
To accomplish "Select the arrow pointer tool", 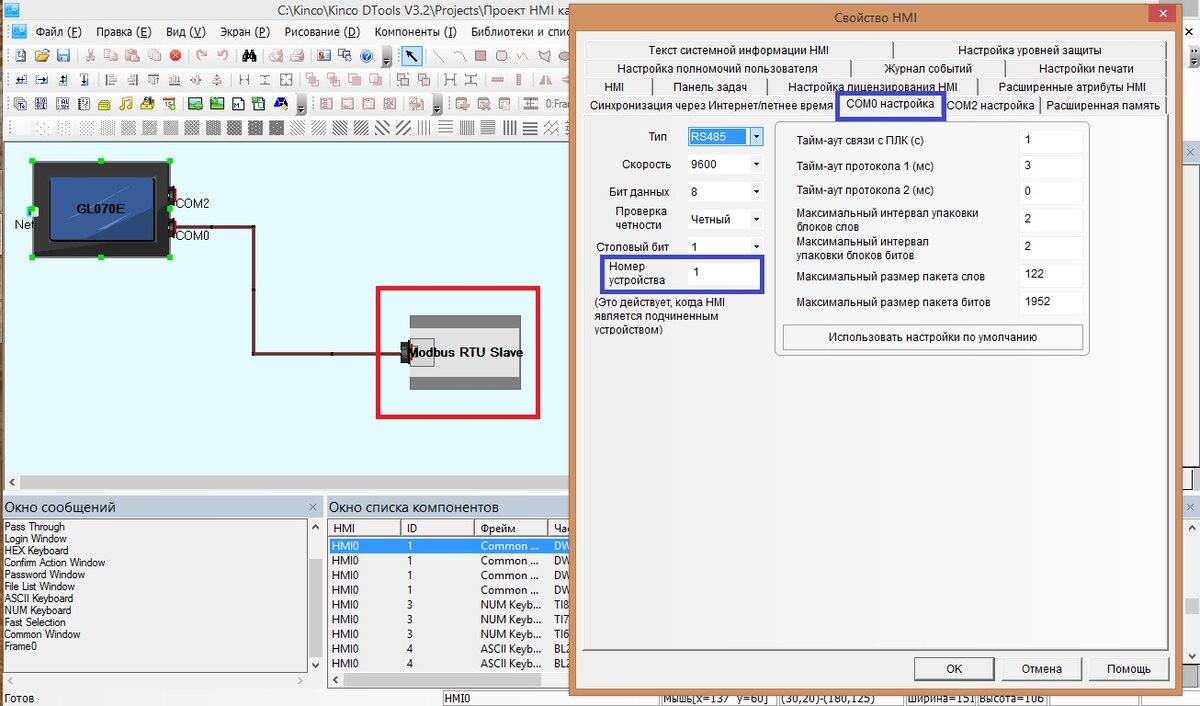I will coord(411,56).
